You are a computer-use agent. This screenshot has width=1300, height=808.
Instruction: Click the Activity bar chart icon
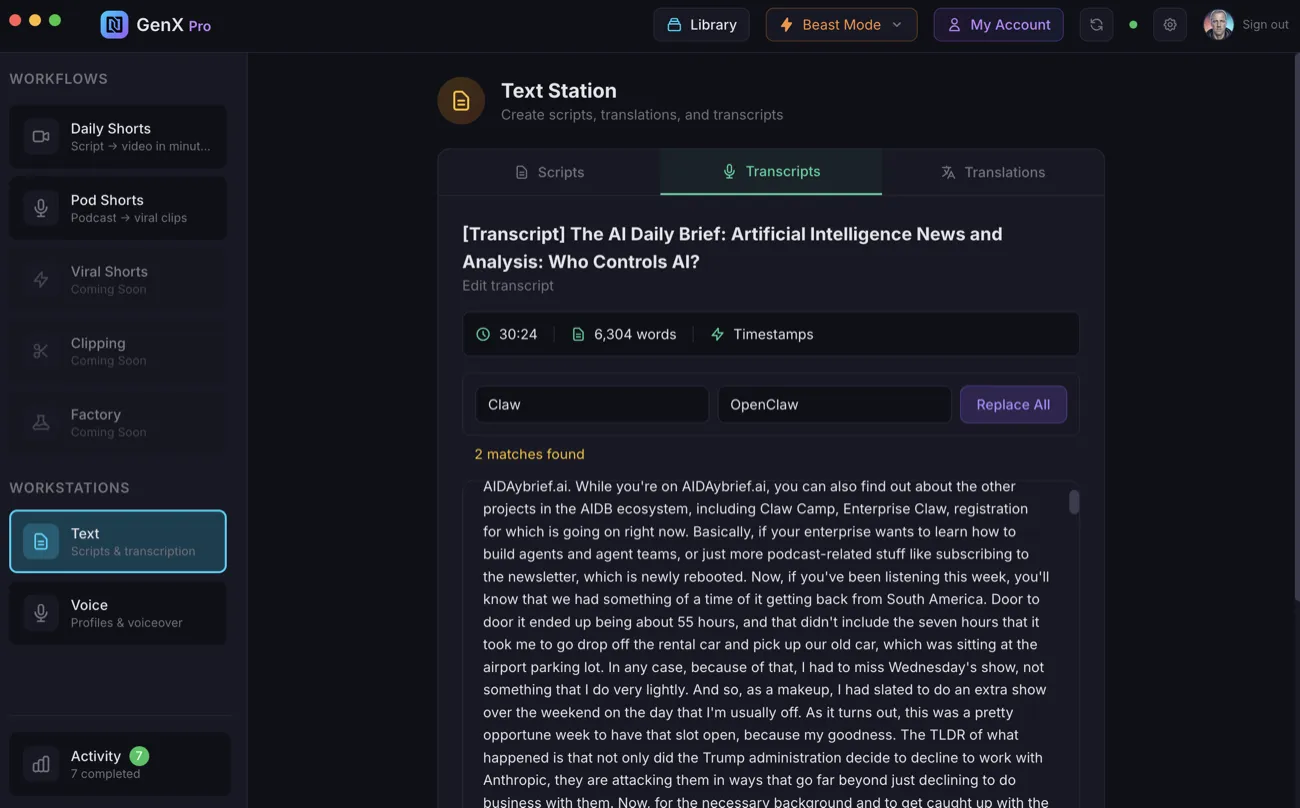[40, 764]
